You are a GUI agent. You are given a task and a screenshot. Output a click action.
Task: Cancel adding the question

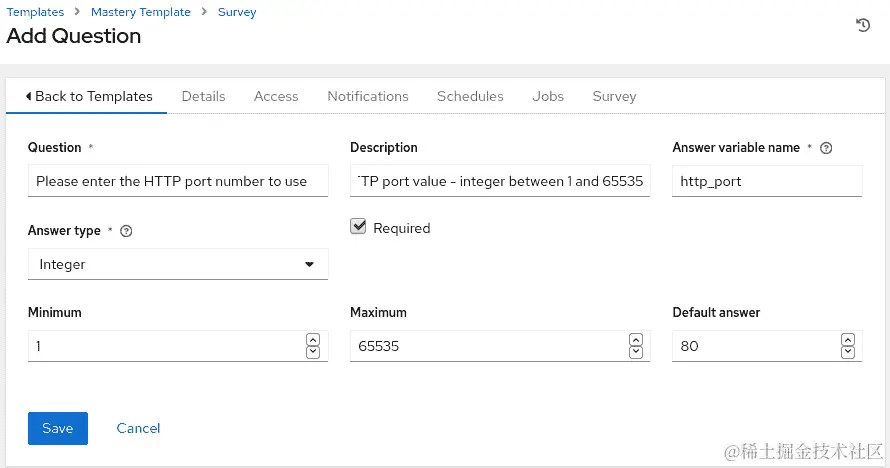click(x=138, y=428)
